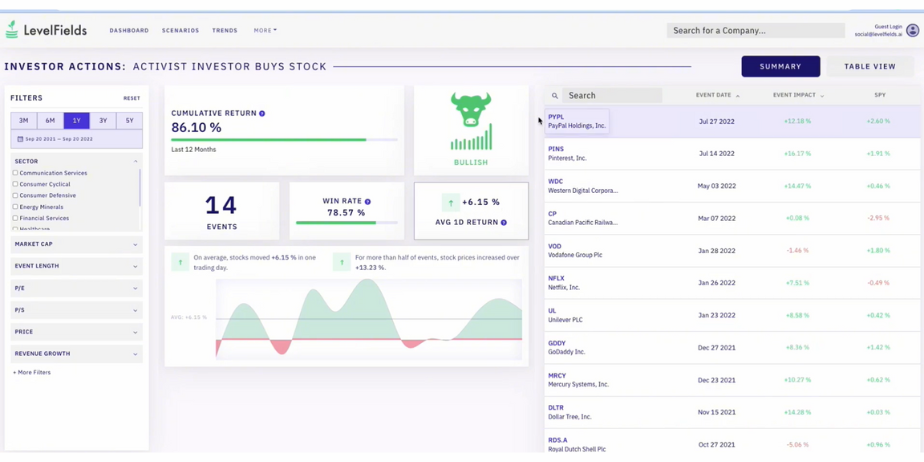Click the magnifier icon in table search

click(x=555, y=95)
